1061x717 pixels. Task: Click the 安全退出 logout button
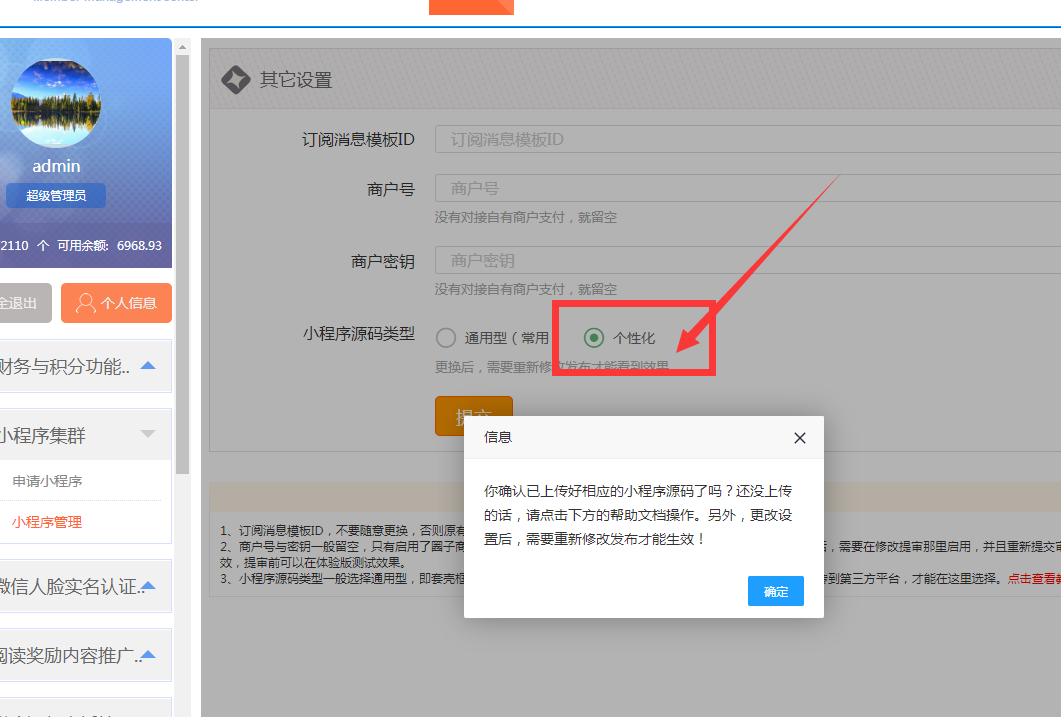click(x=20, y=303)
